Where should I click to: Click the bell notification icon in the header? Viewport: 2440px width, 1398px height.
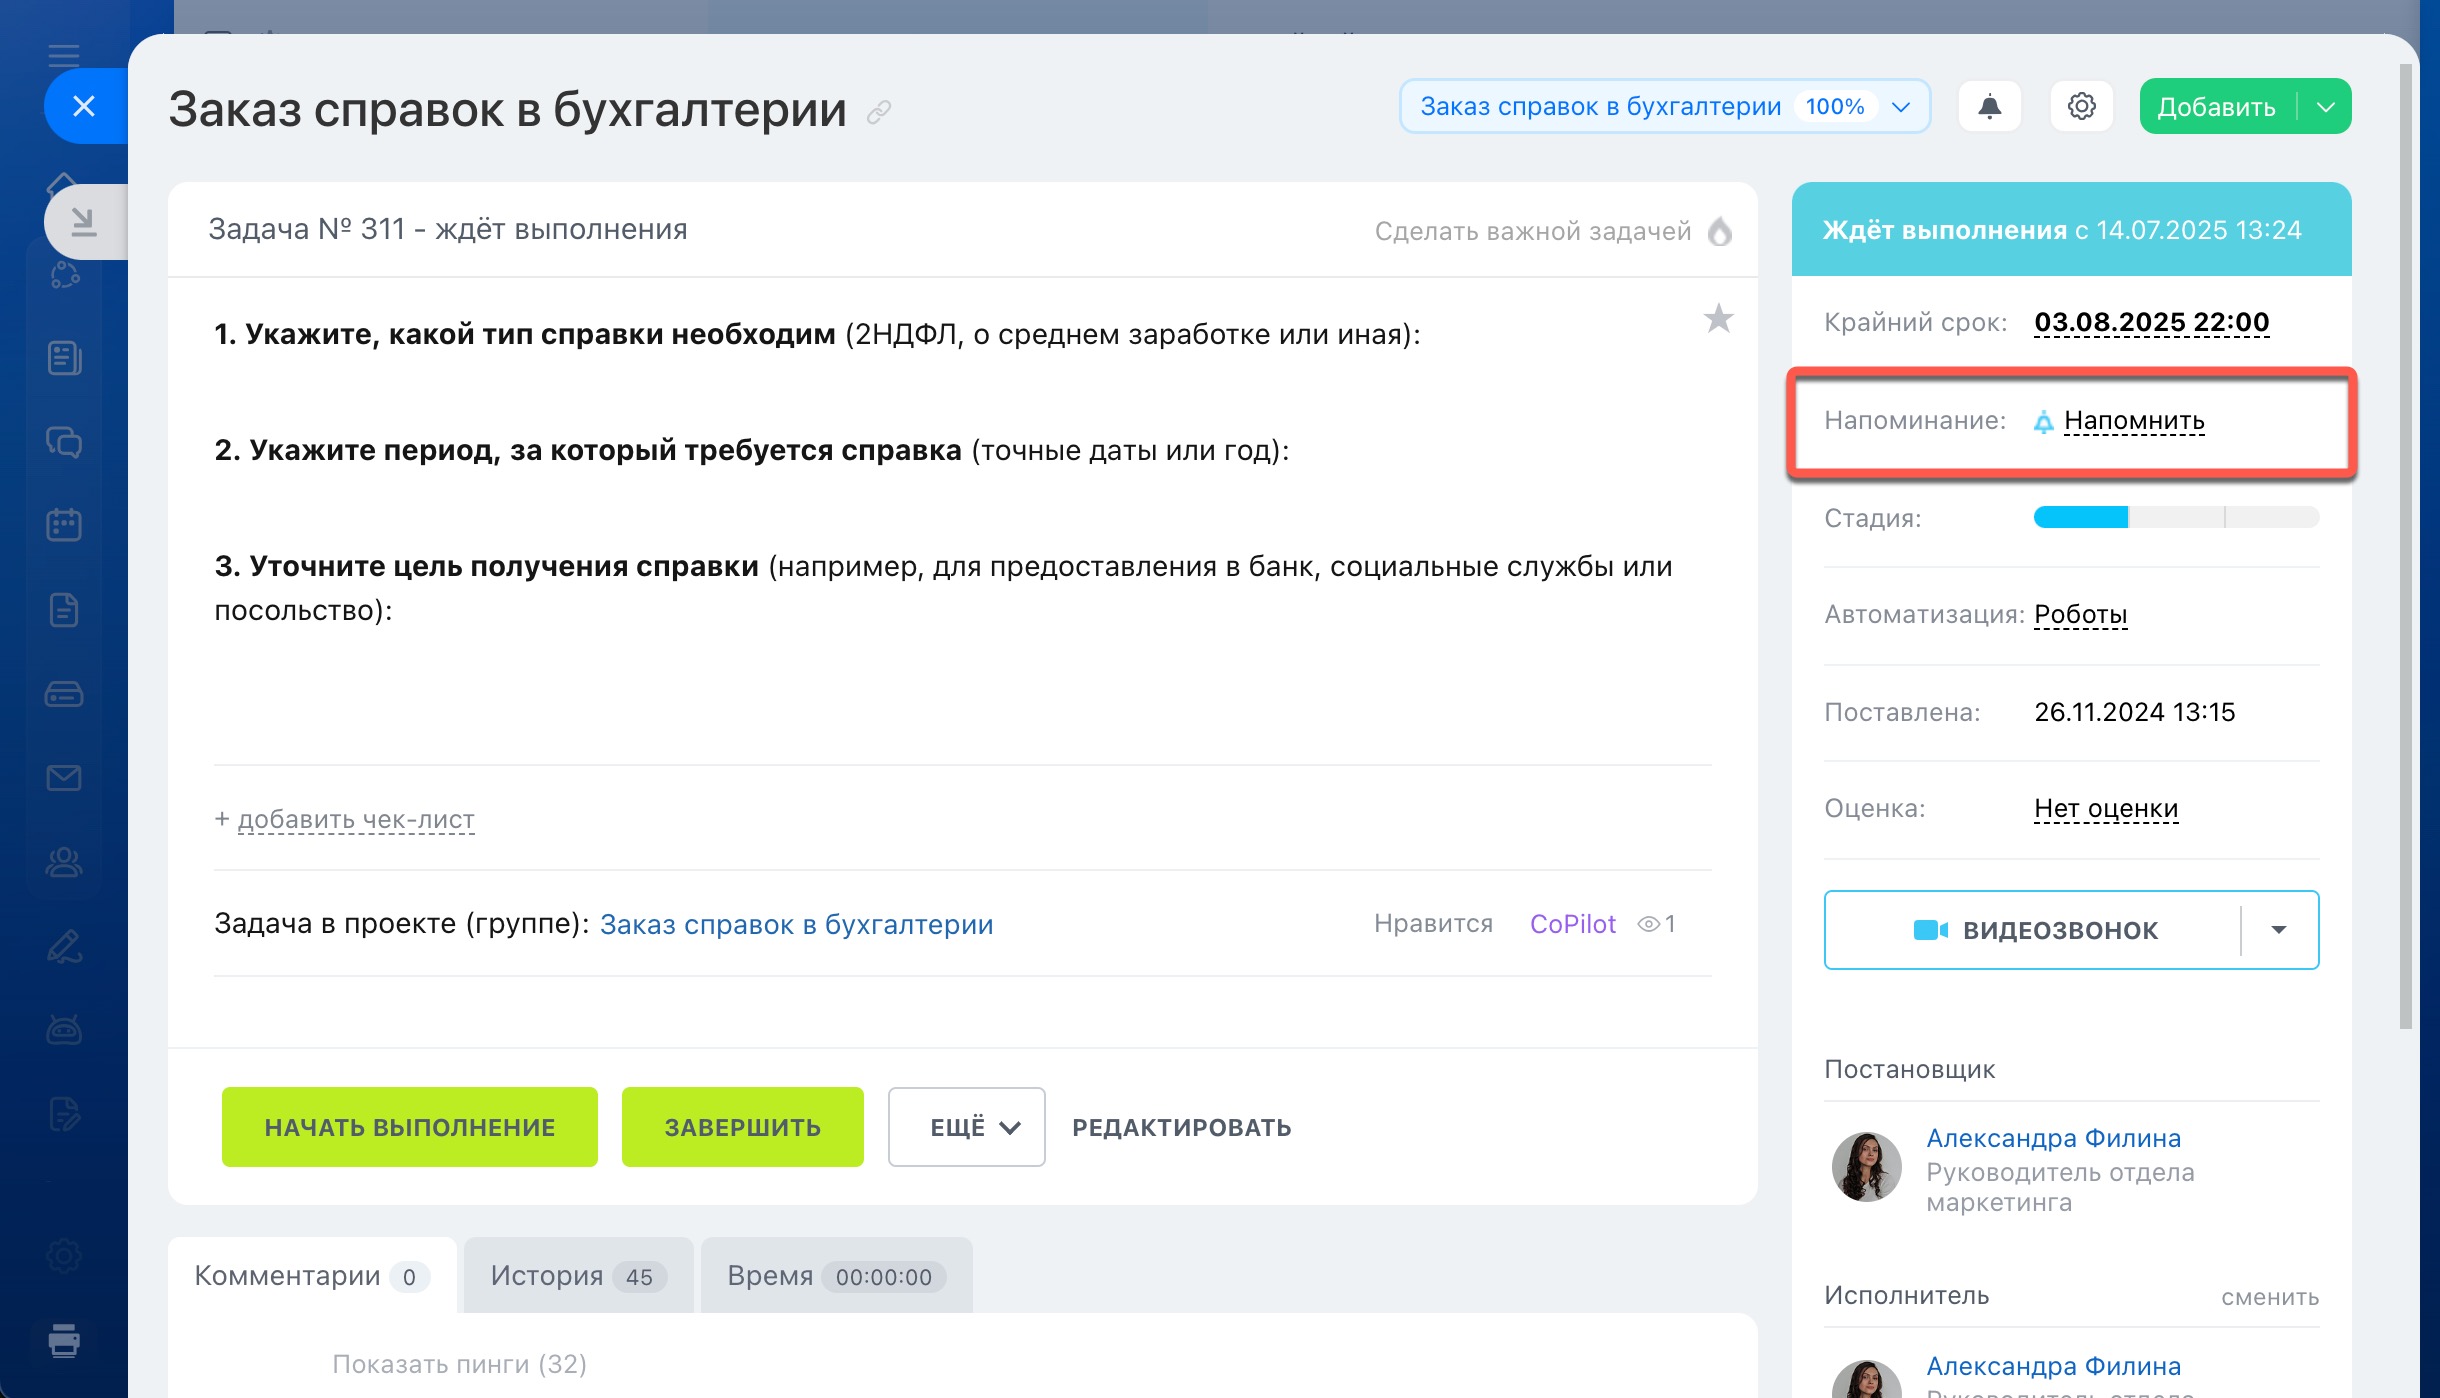[1990, 106]
